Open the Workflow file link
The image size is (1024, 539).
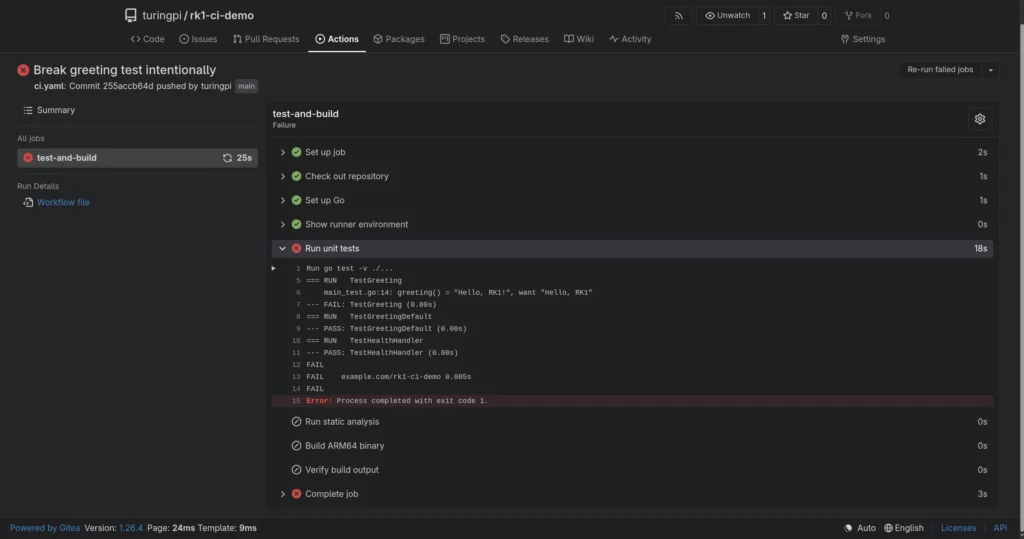(63, 203)
